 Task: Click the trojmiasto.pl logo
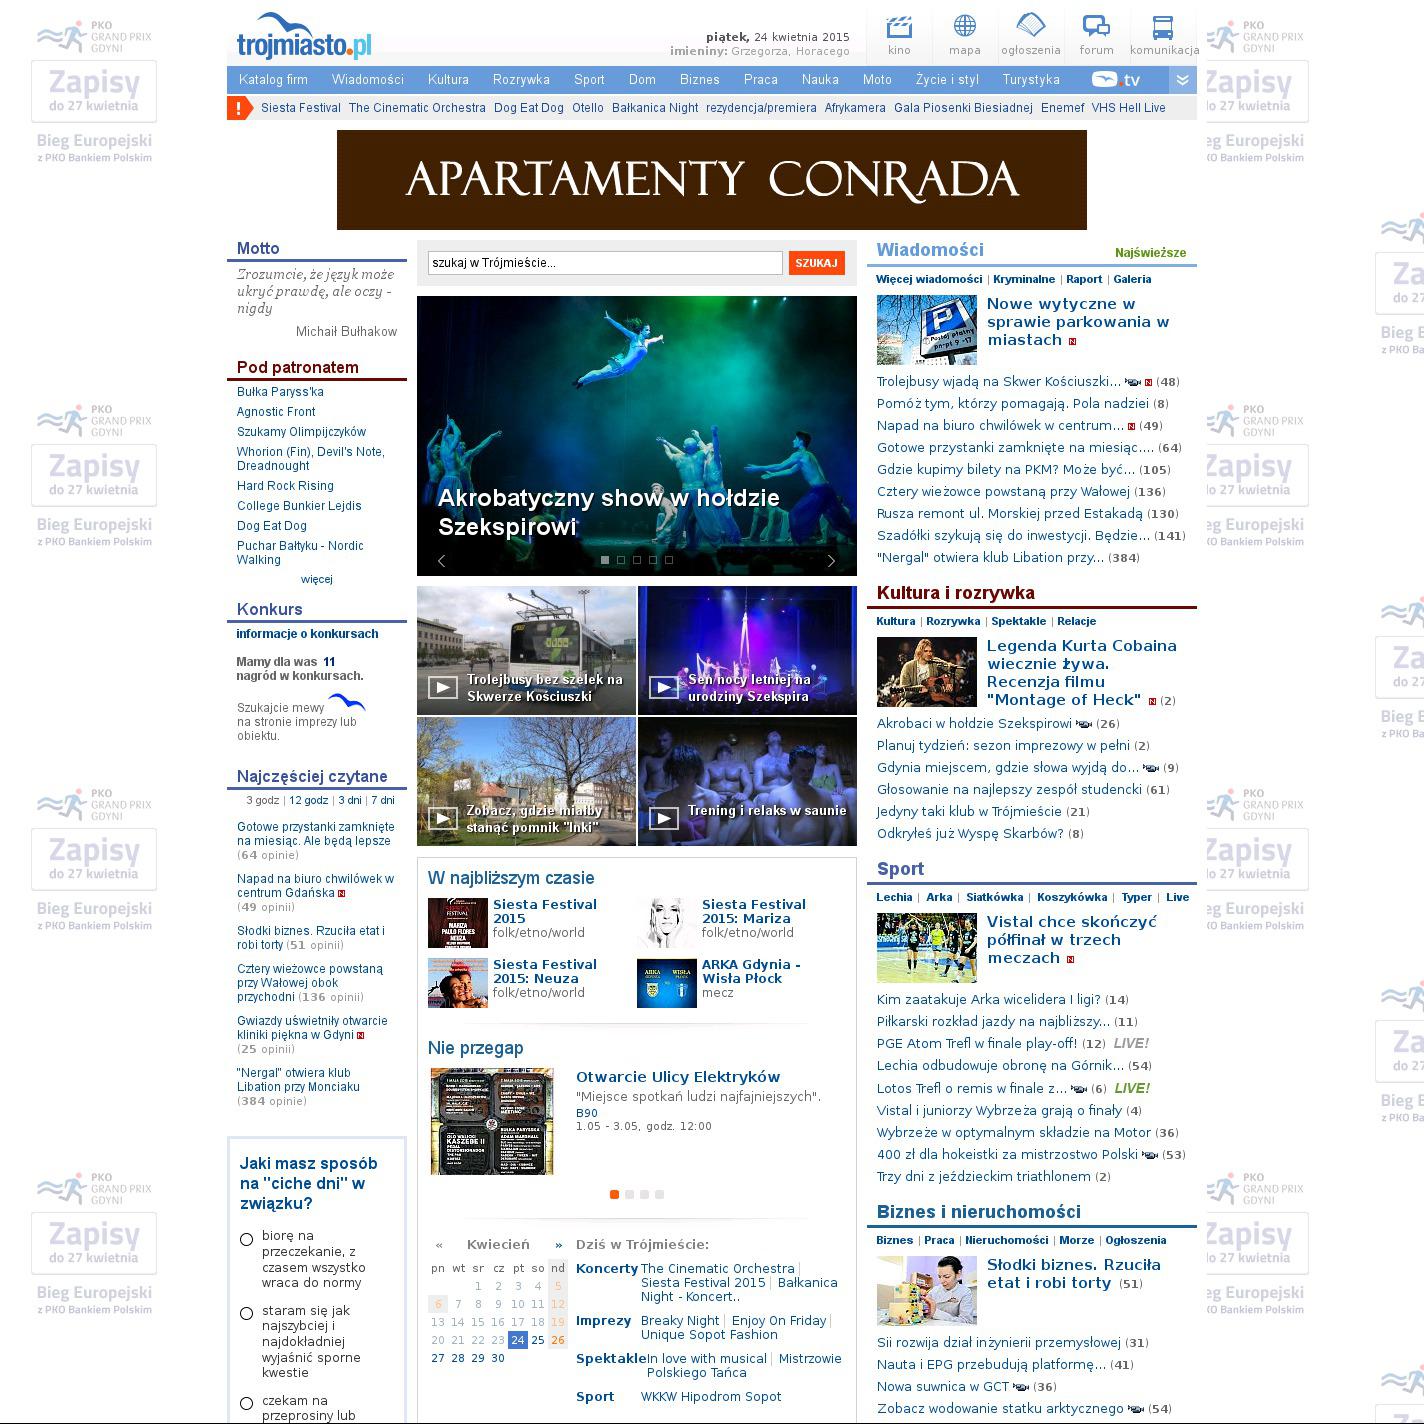point(304,38)
